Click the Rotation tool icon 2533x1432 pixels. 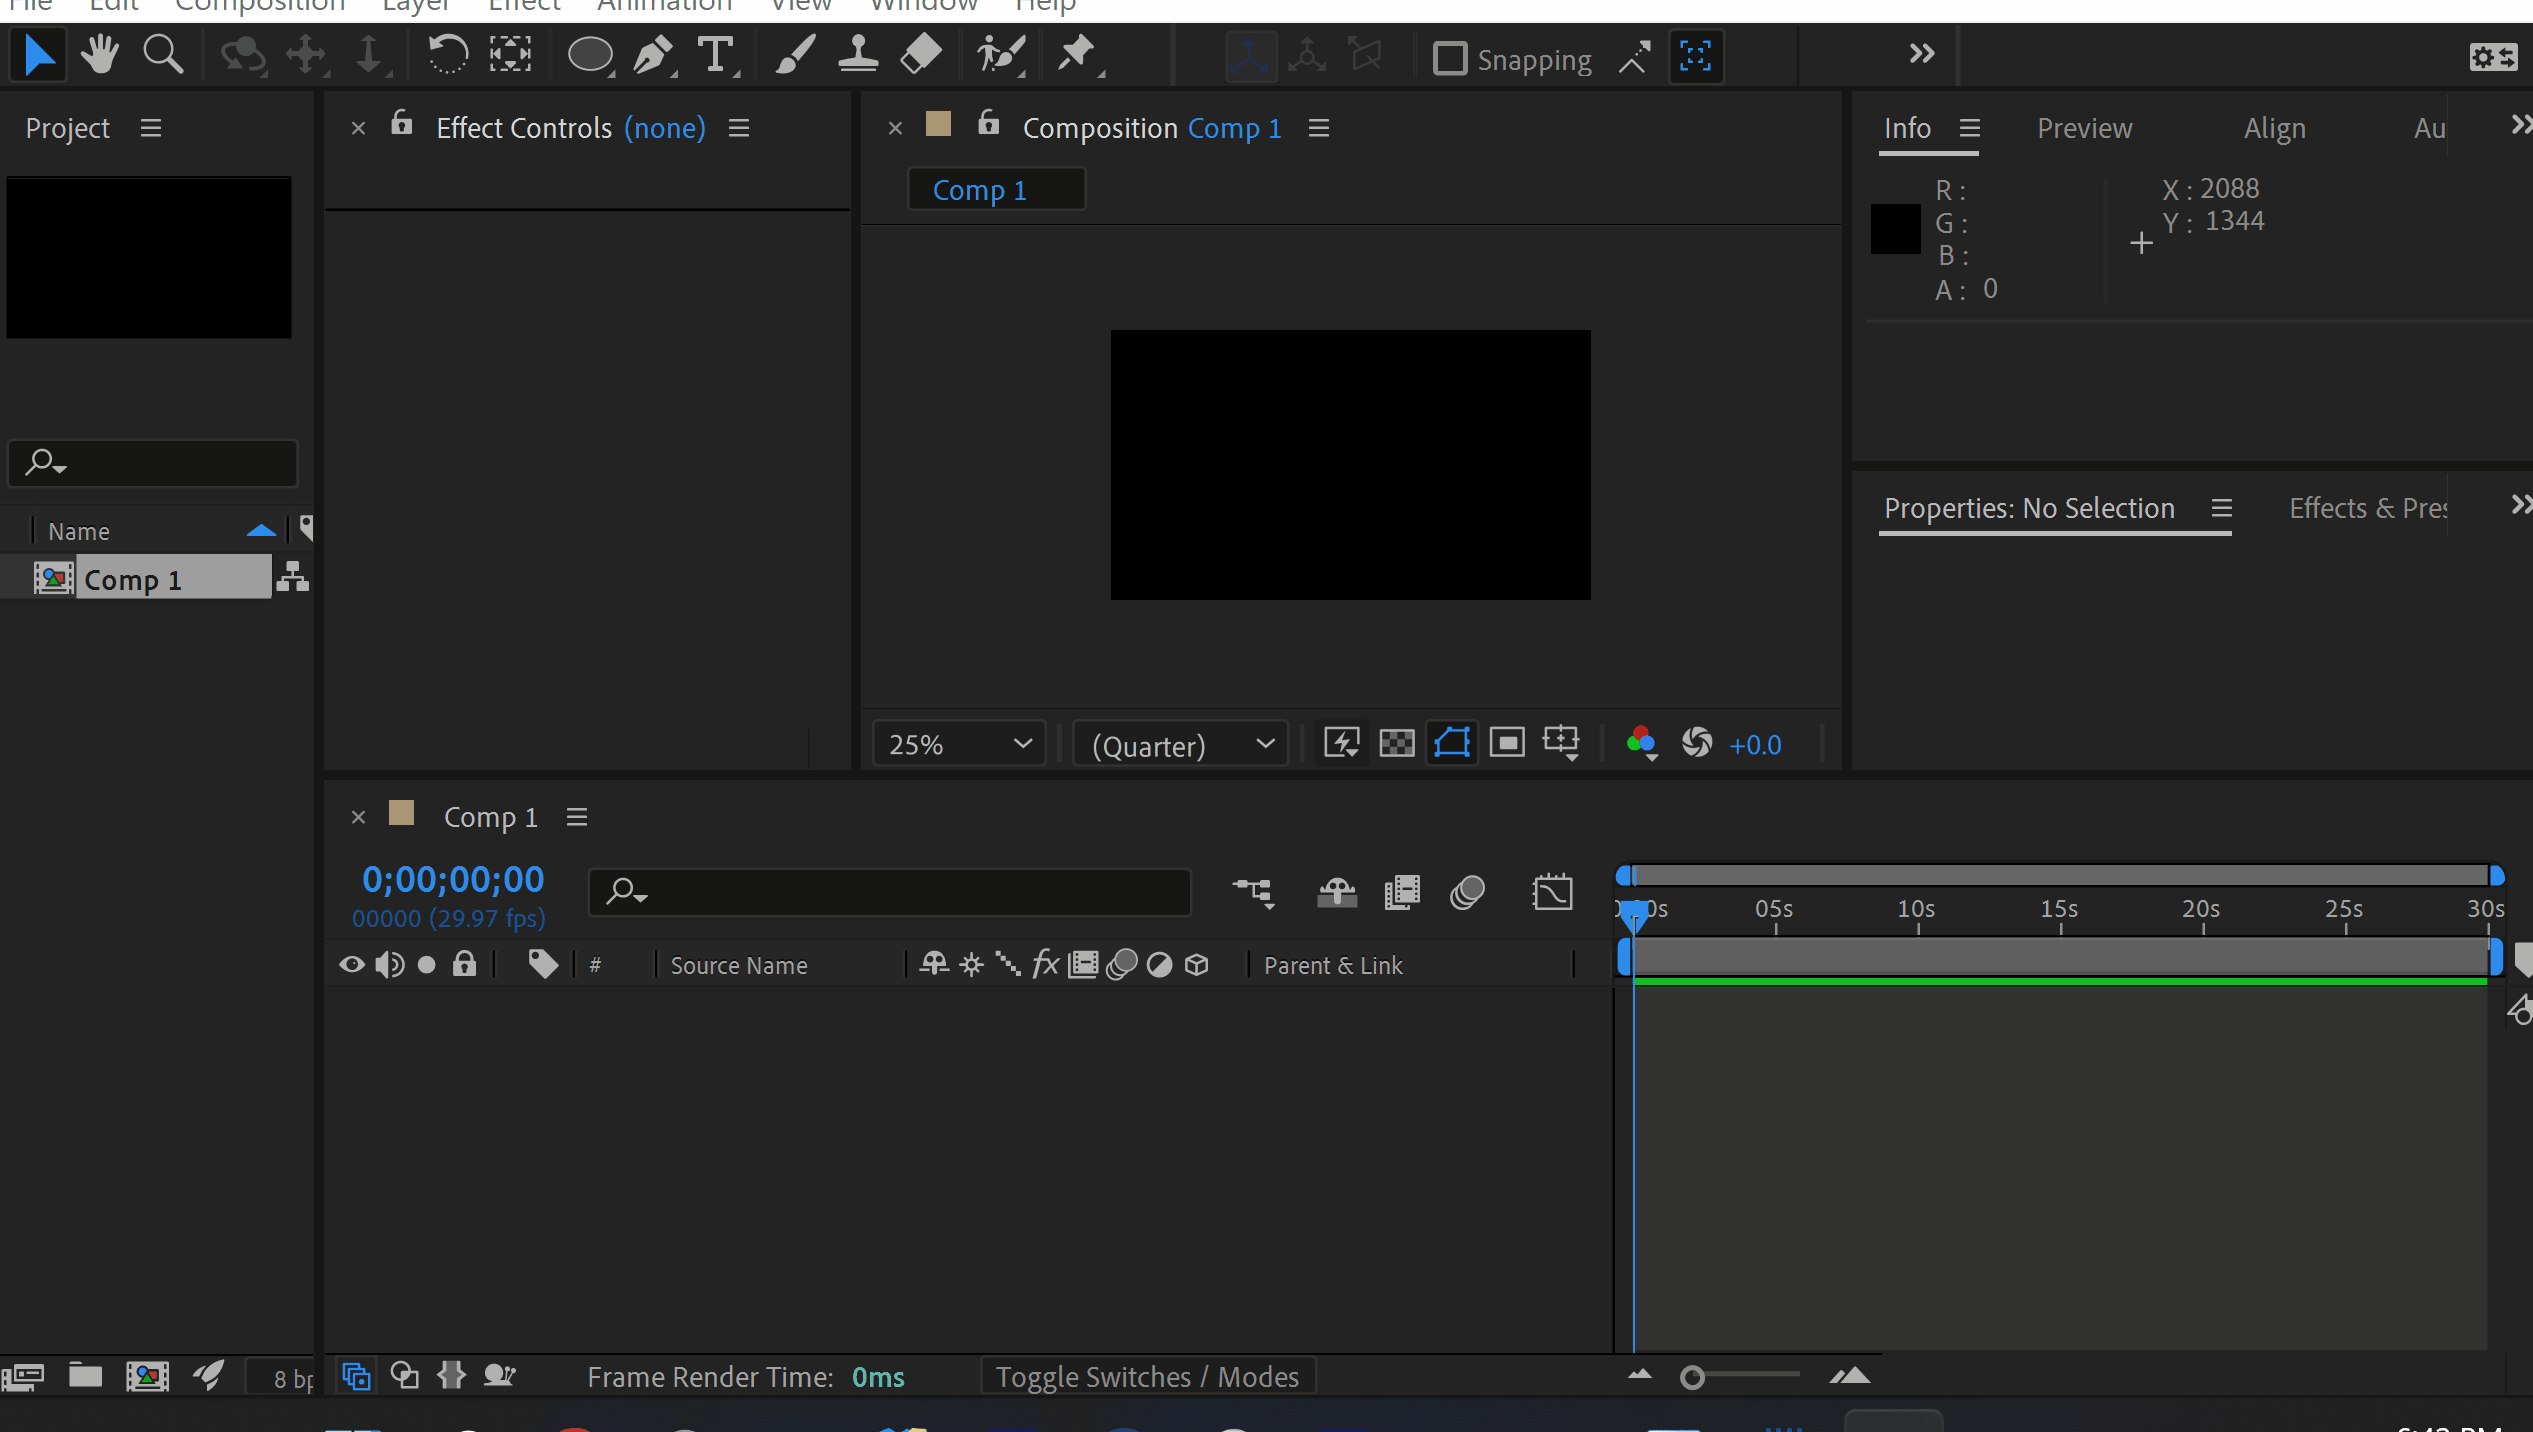(447, 55)
